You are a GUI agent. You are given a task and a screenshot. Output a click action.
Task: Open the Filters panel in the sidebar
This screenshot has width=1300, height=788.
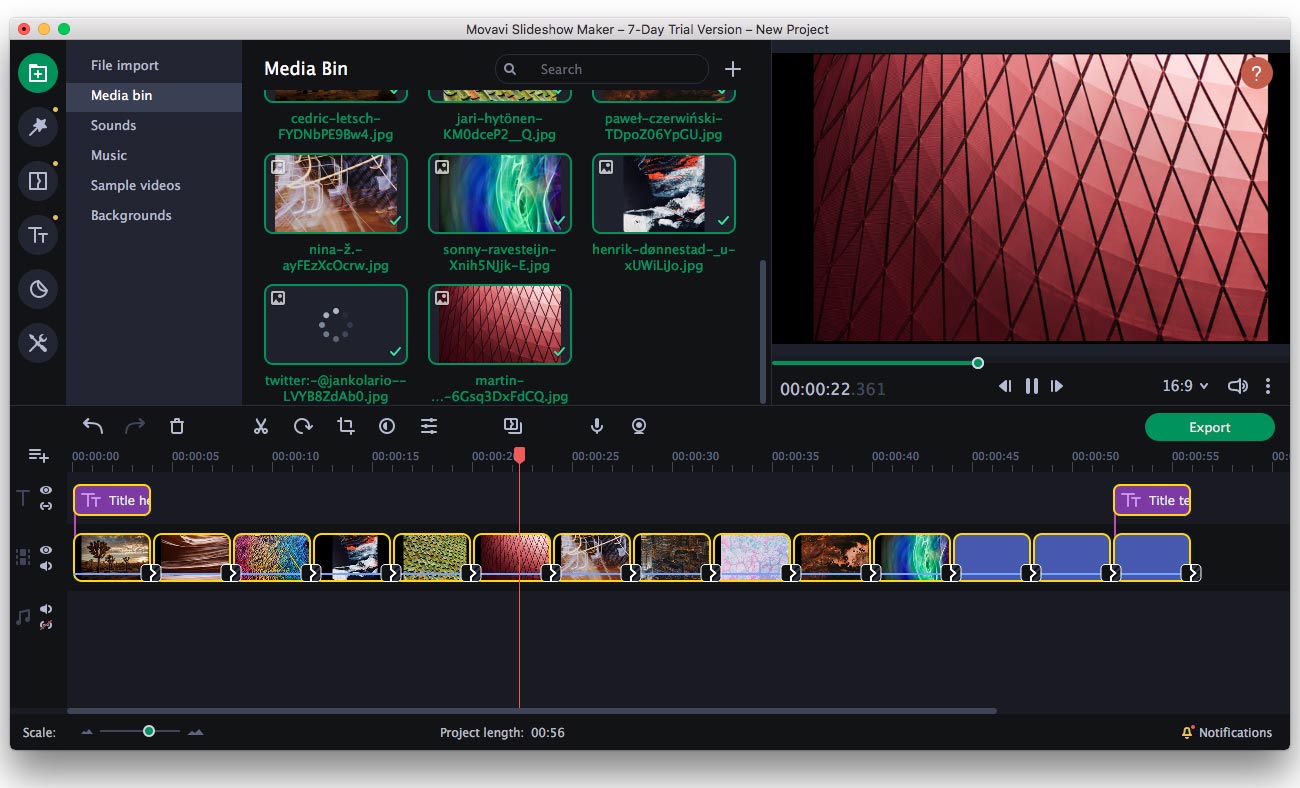(38, 125)
